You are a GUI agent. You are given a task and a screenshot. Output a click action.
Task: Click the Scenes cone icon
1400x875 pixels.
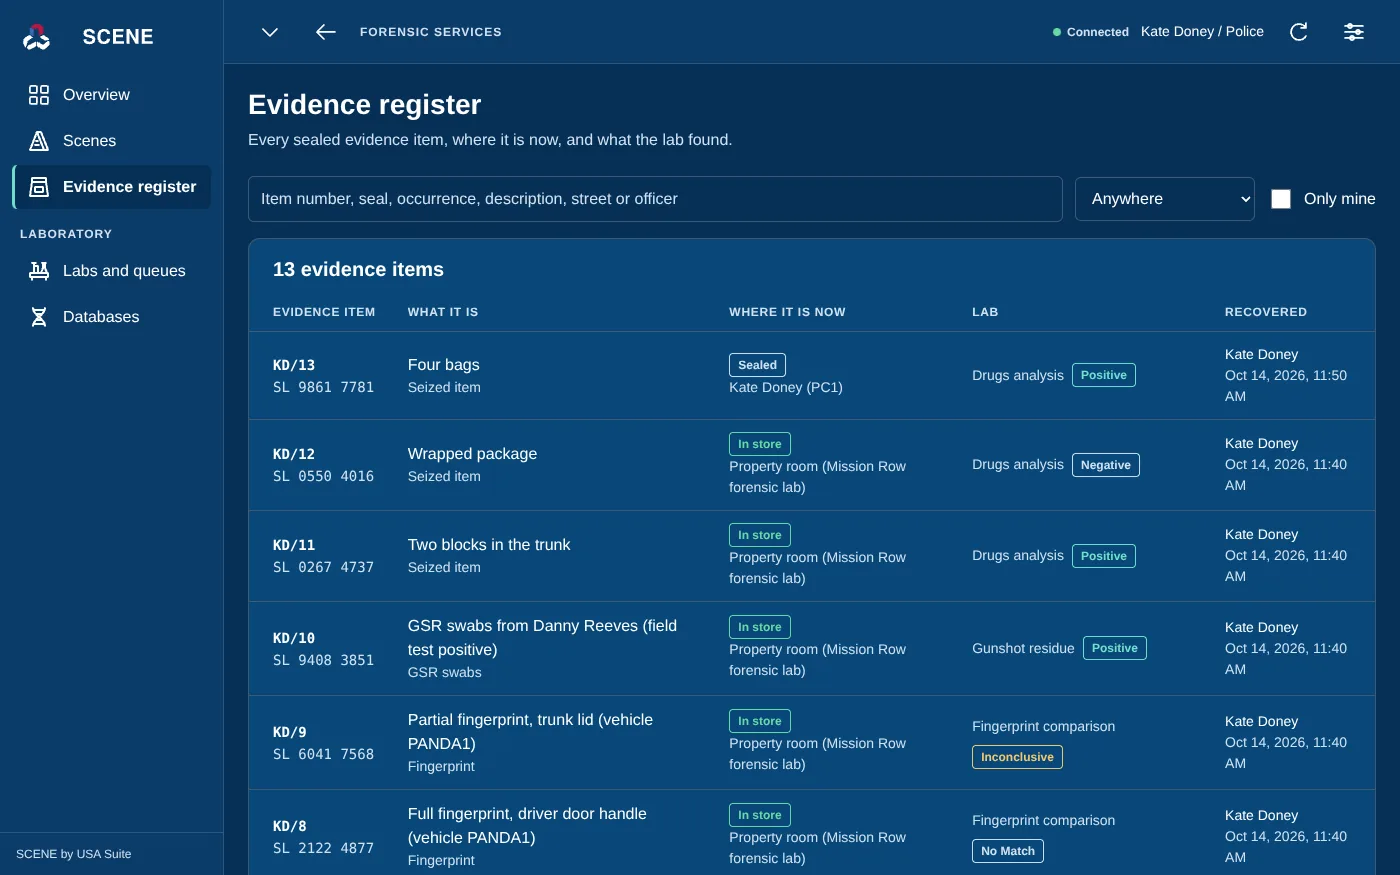tap(39, 141)
